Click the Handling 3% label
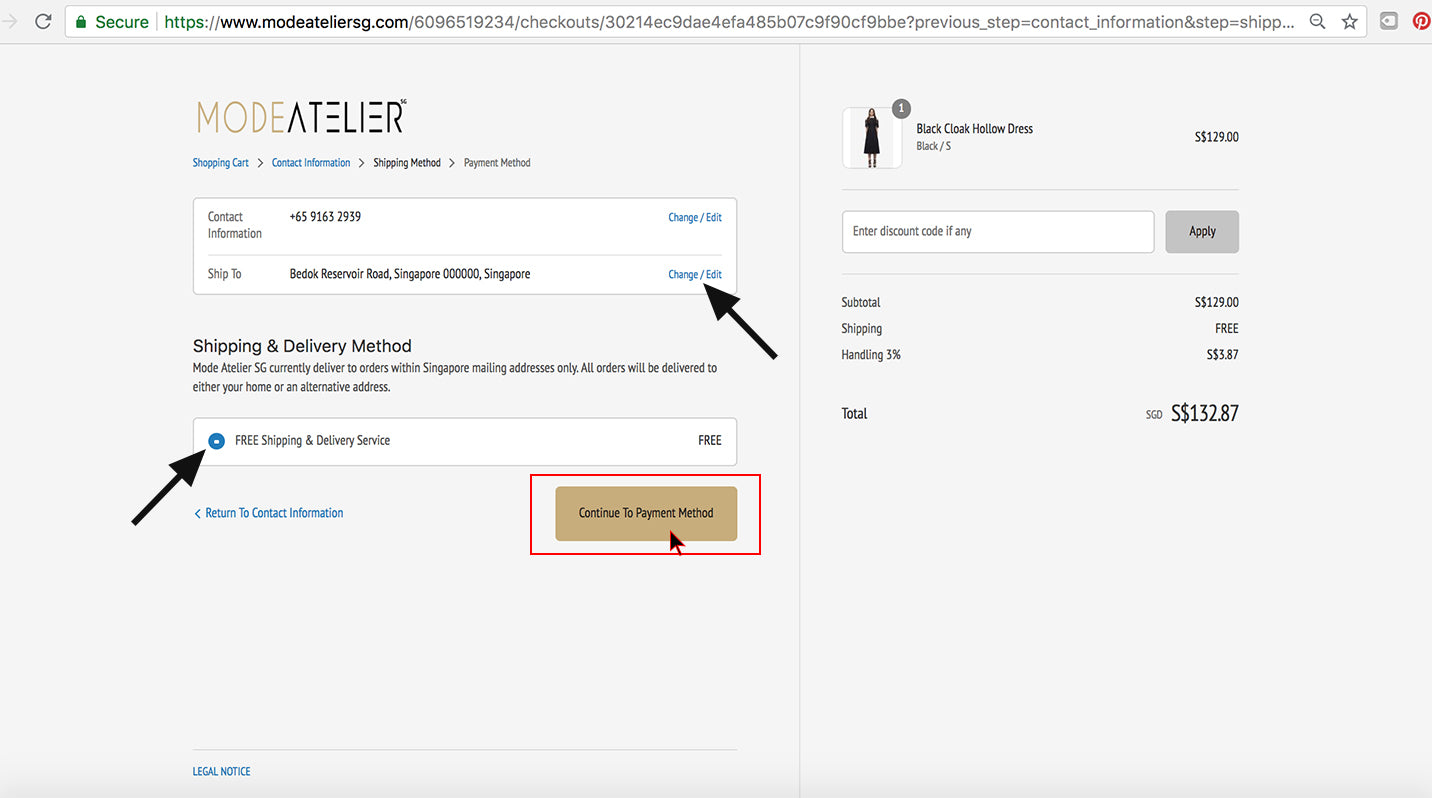Screen dimensions: 1432x798 [871, 355]
